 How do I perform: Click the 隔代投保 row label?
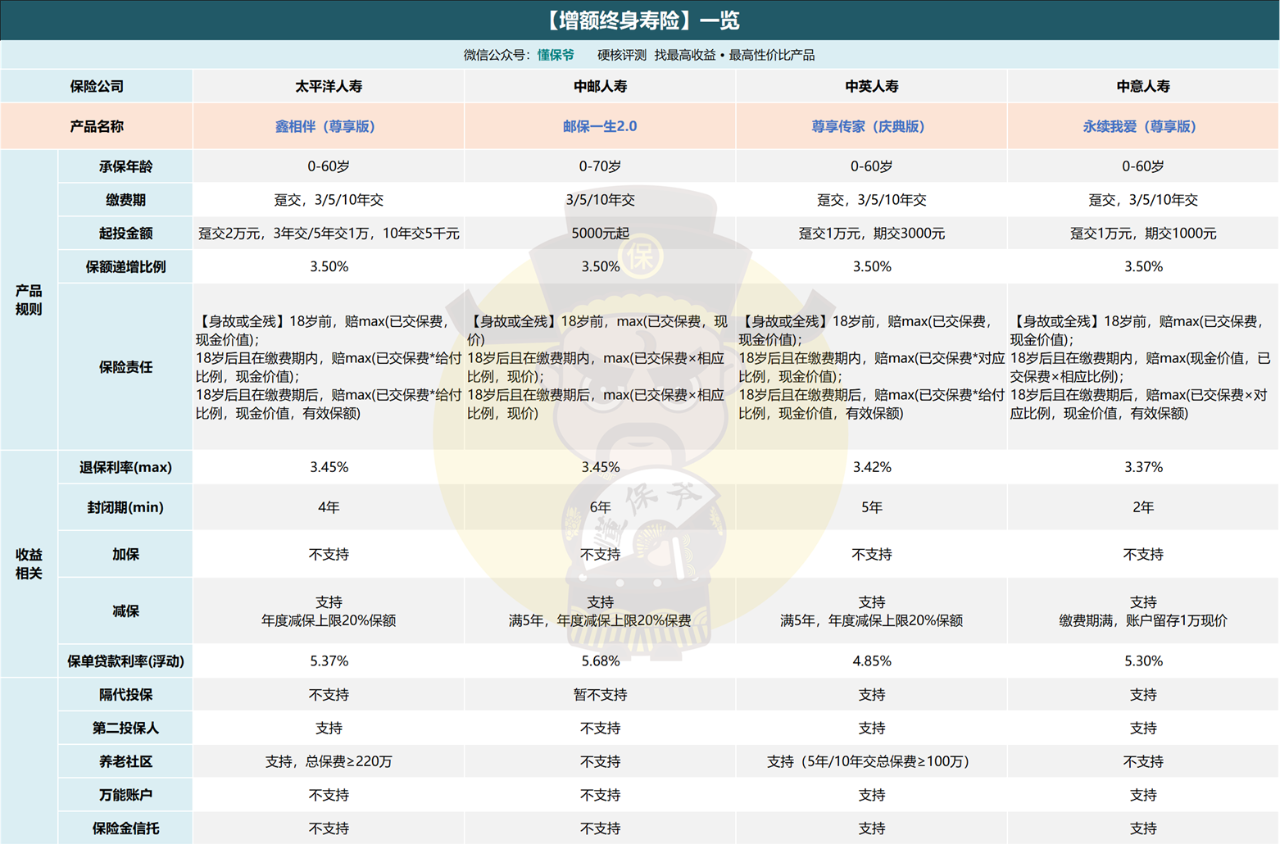pos(125,694)
